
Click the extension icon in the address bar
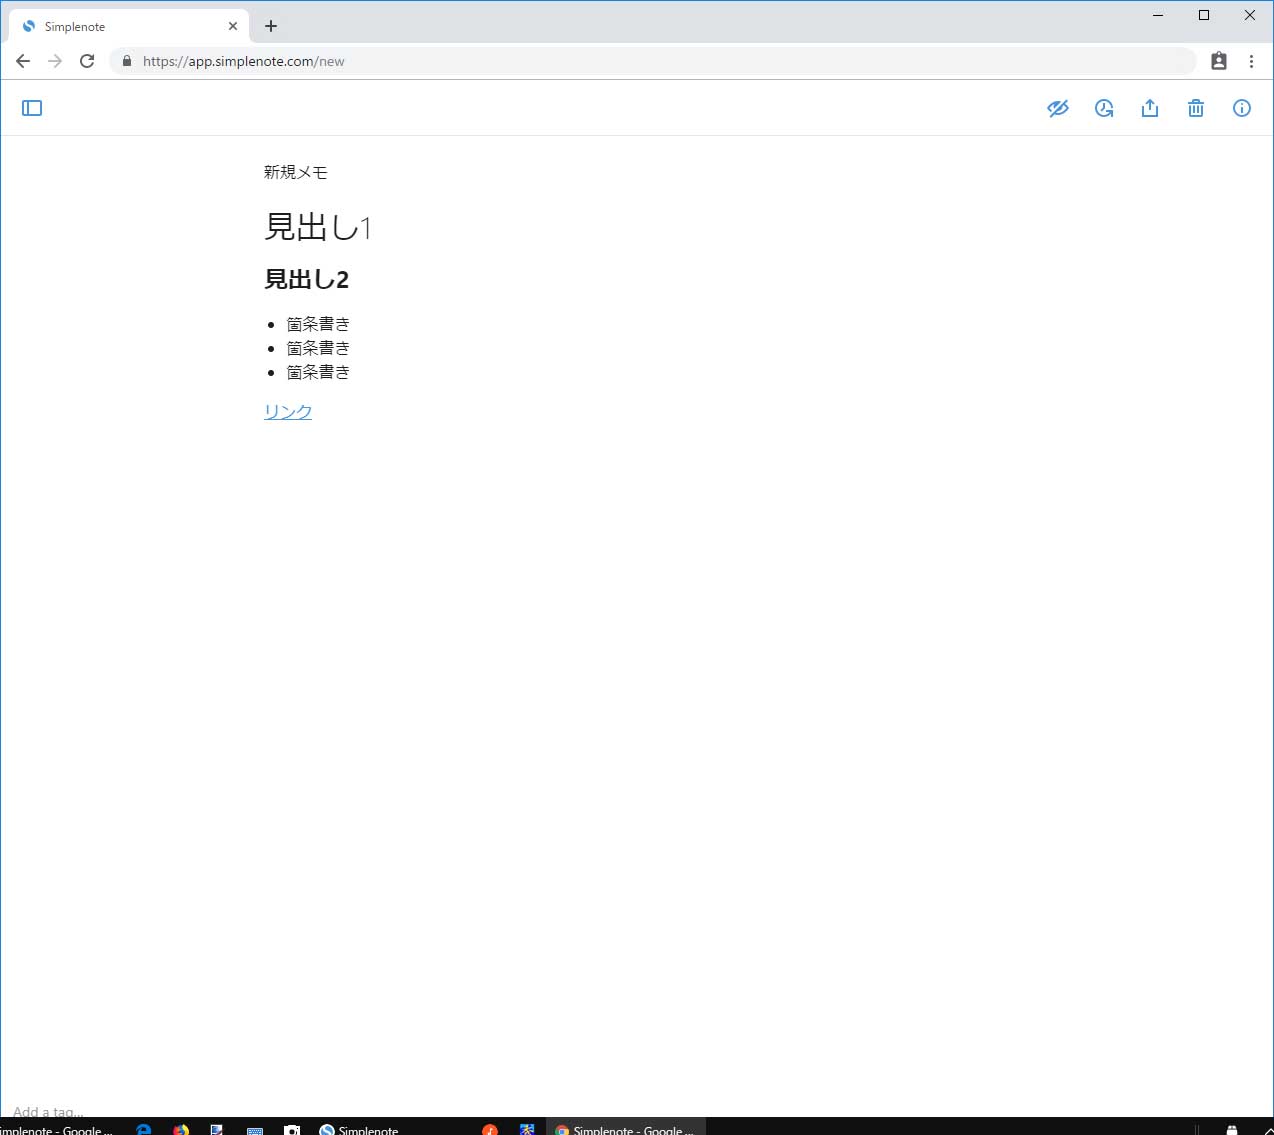point(1218,61)
